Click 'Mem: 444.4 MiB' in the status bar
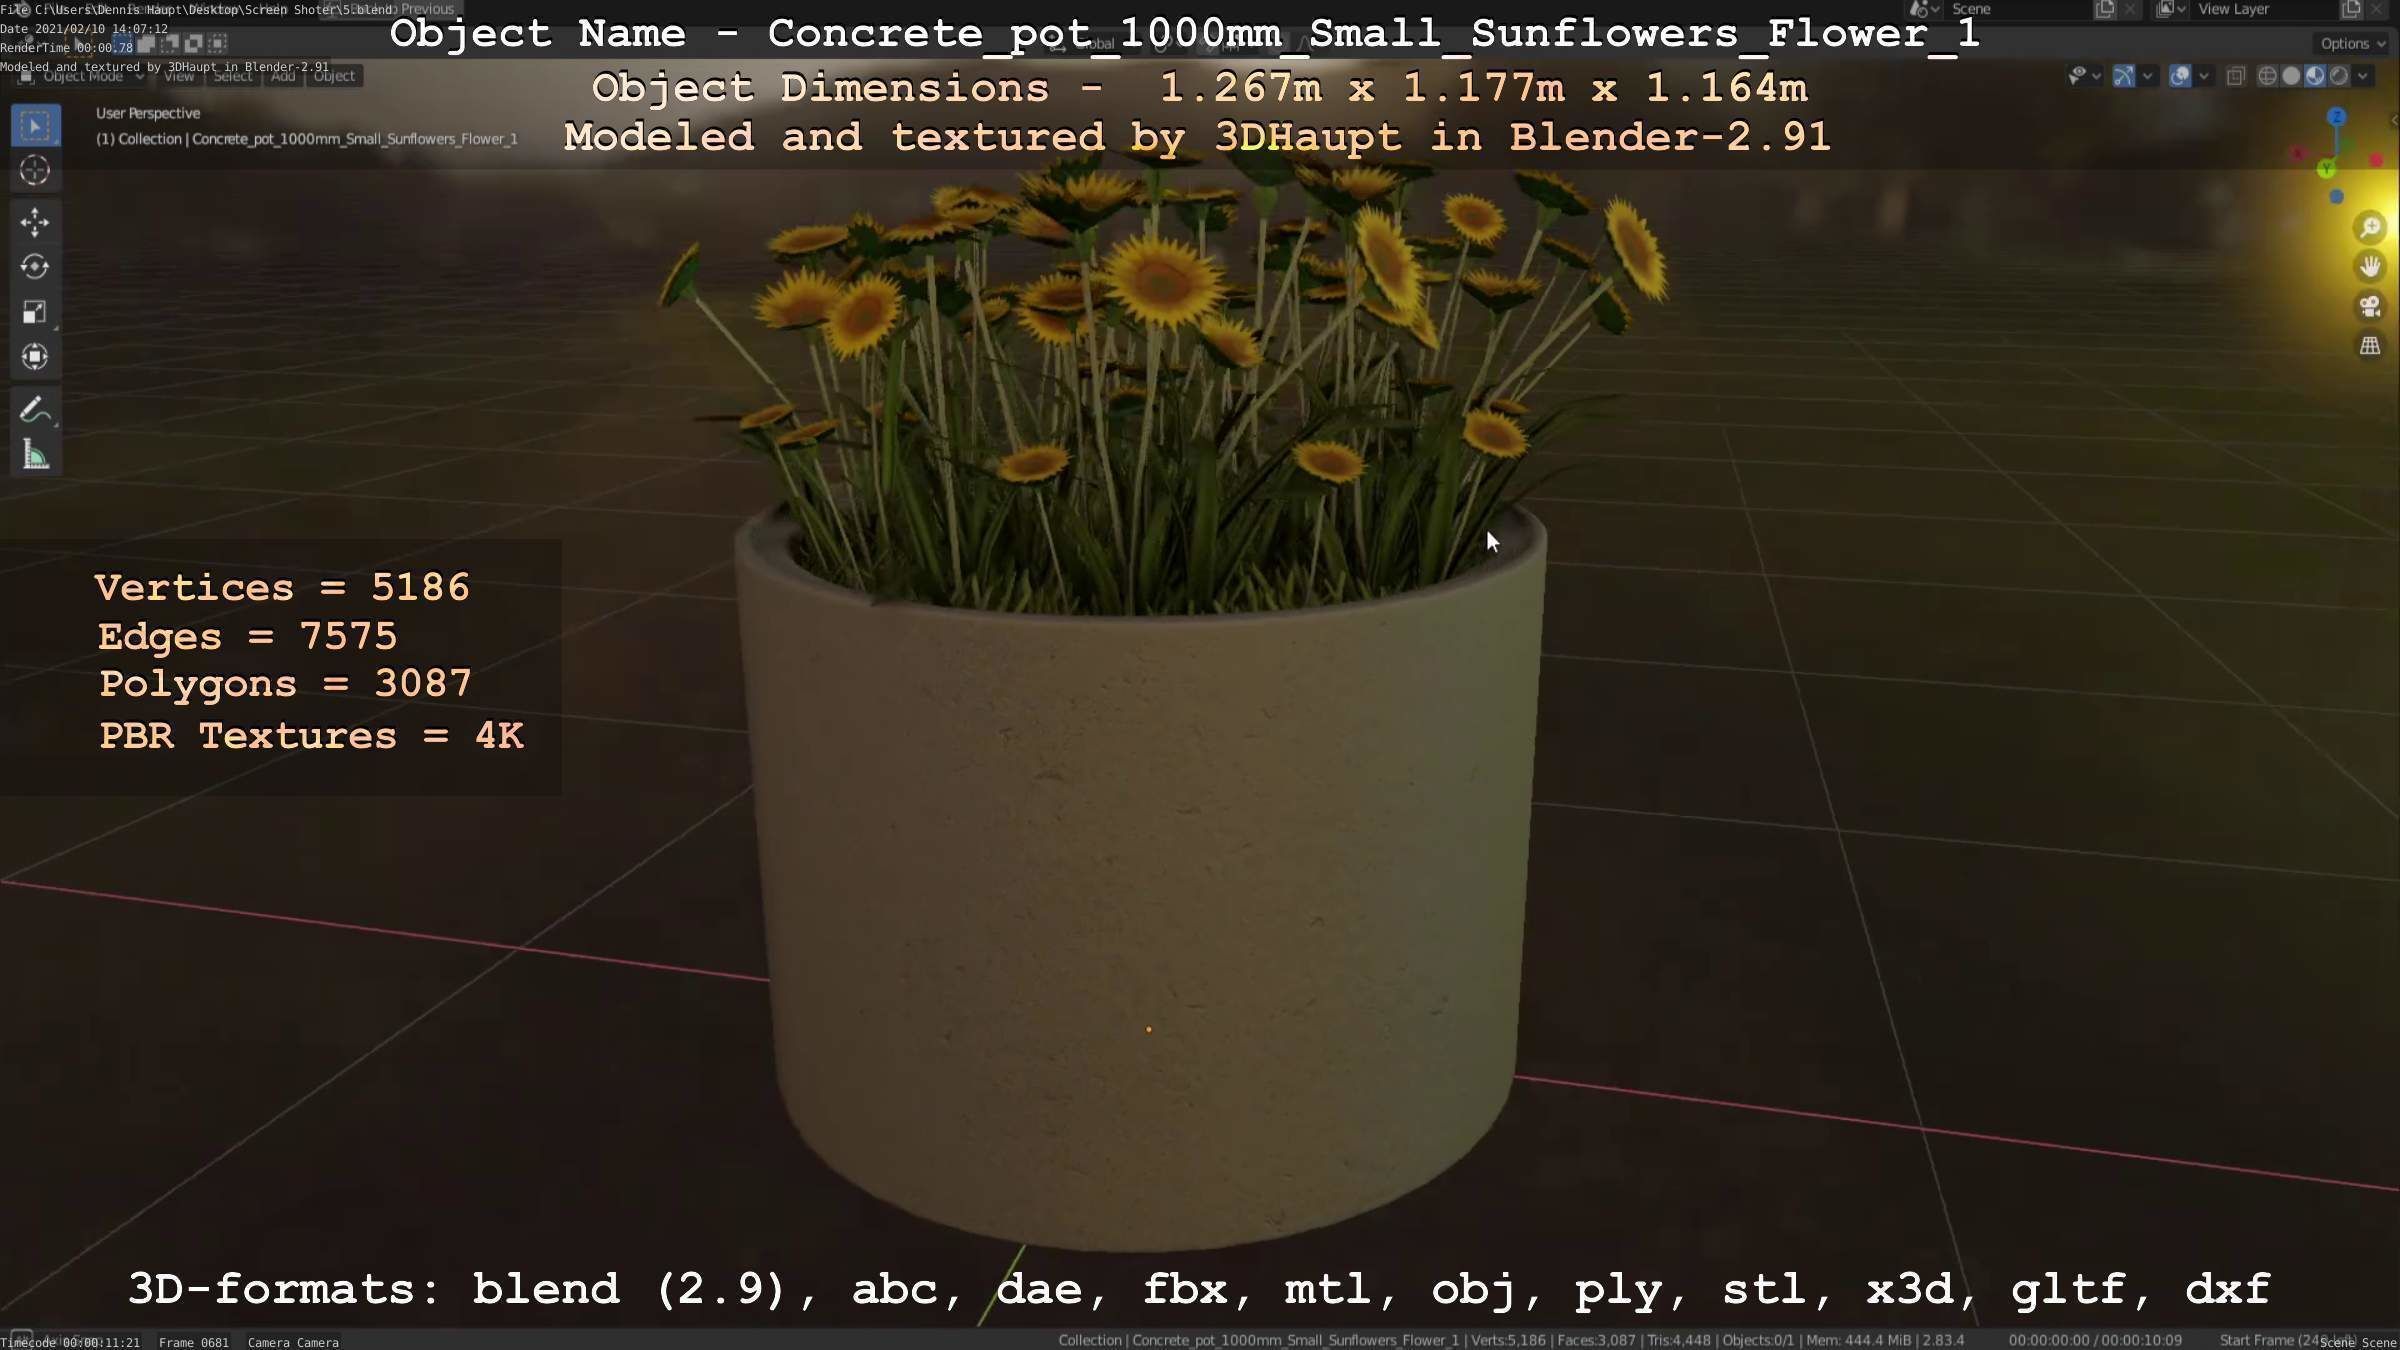 pos(1858,1340)
